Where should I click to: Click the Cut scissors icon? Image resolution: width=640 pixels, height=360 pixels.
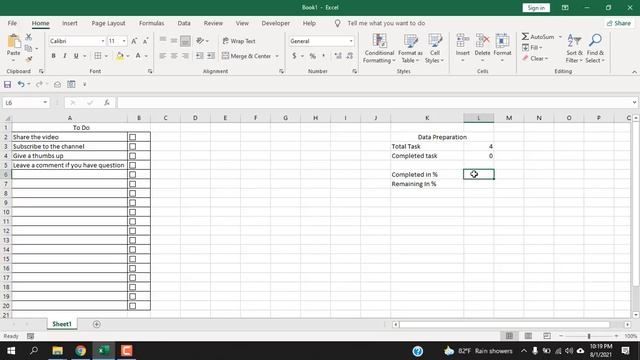[29, 37]
